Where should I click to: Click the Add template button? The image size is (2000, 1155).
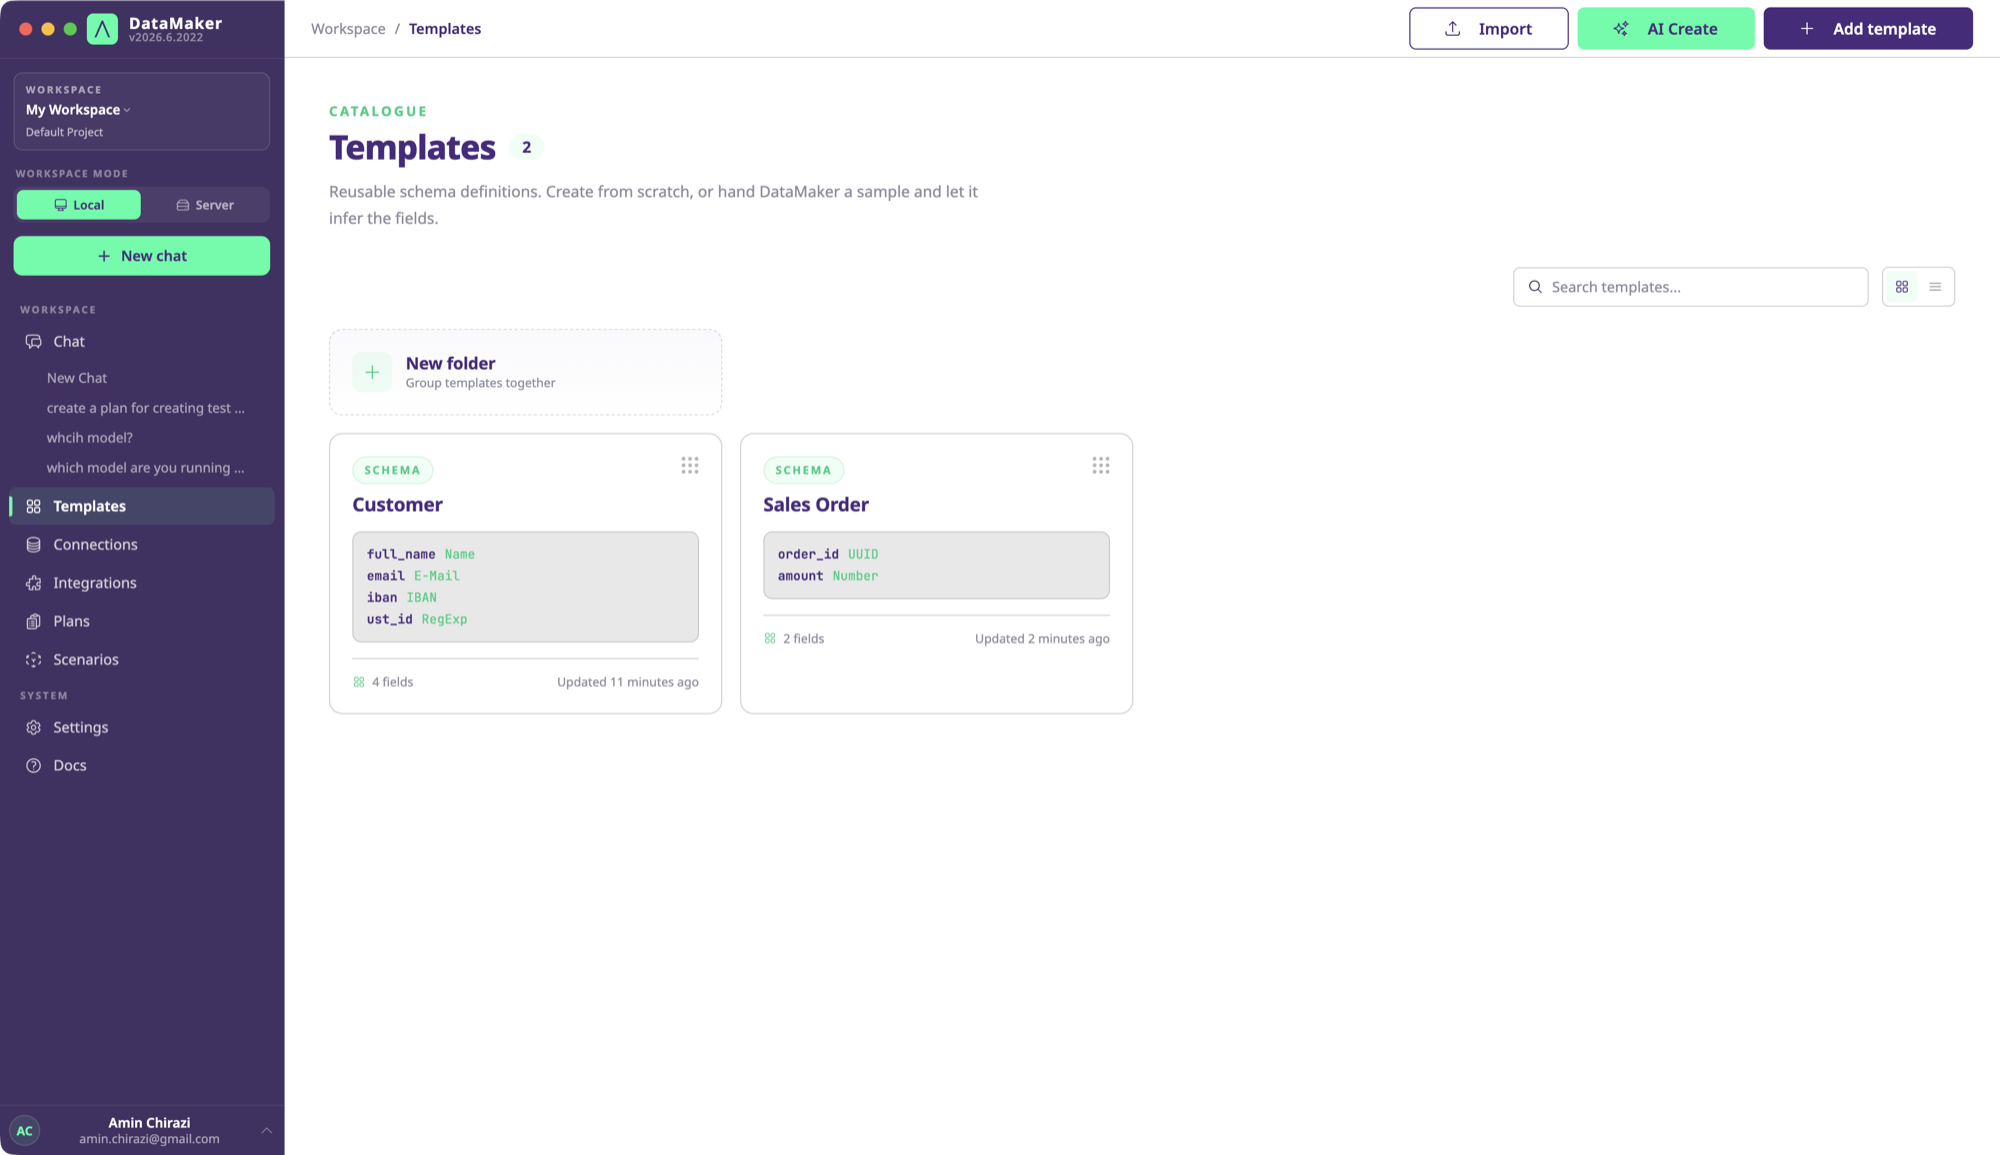[1868, 29]
